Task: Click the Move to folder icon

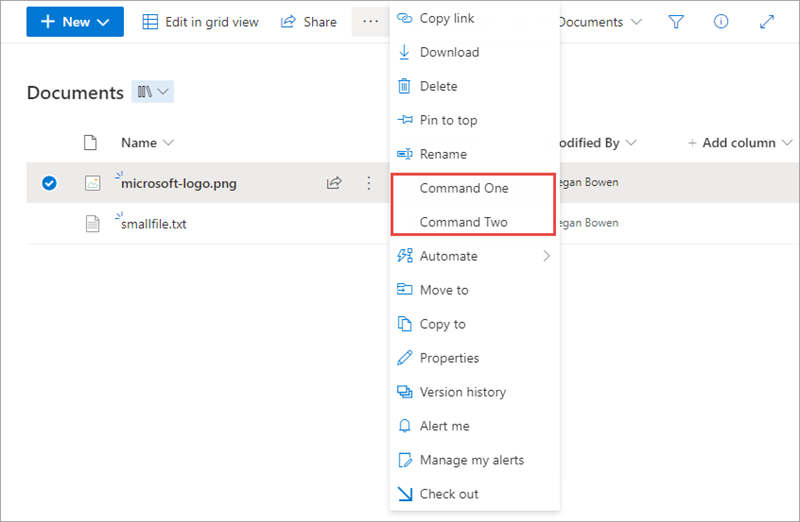Action: [405, 290]
